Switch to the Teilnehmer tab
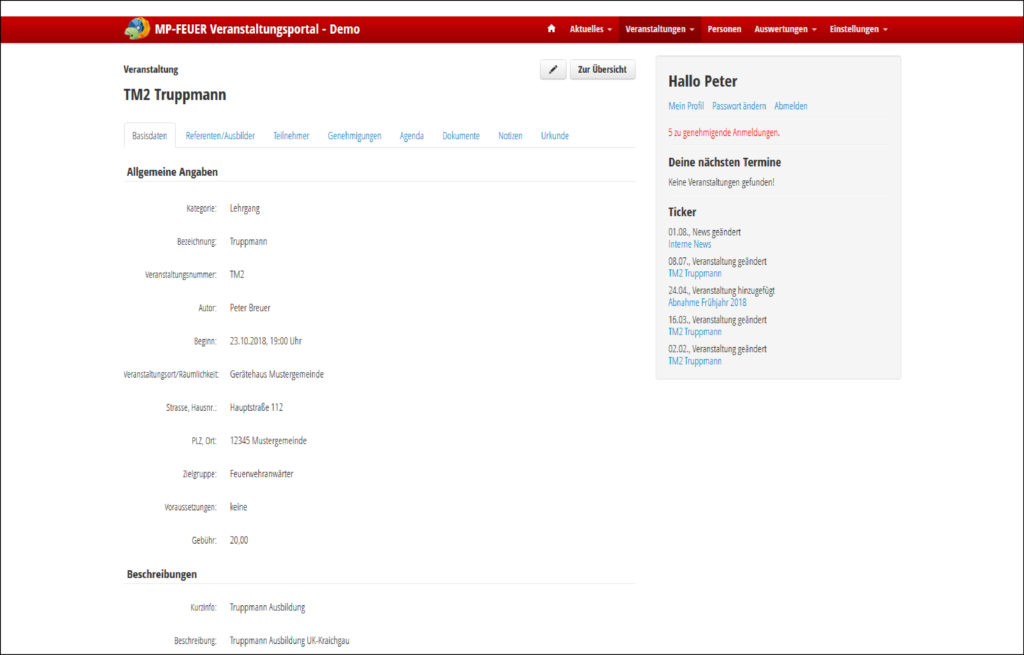This screenshot has width=1024, height=655. click(x=291, y=136)
